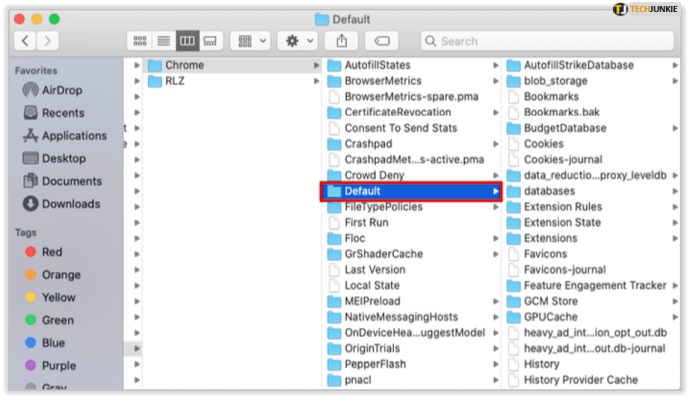Expand the databases folder arrow
Viewport: 690px width, 399px height.
tap(675, 191)
